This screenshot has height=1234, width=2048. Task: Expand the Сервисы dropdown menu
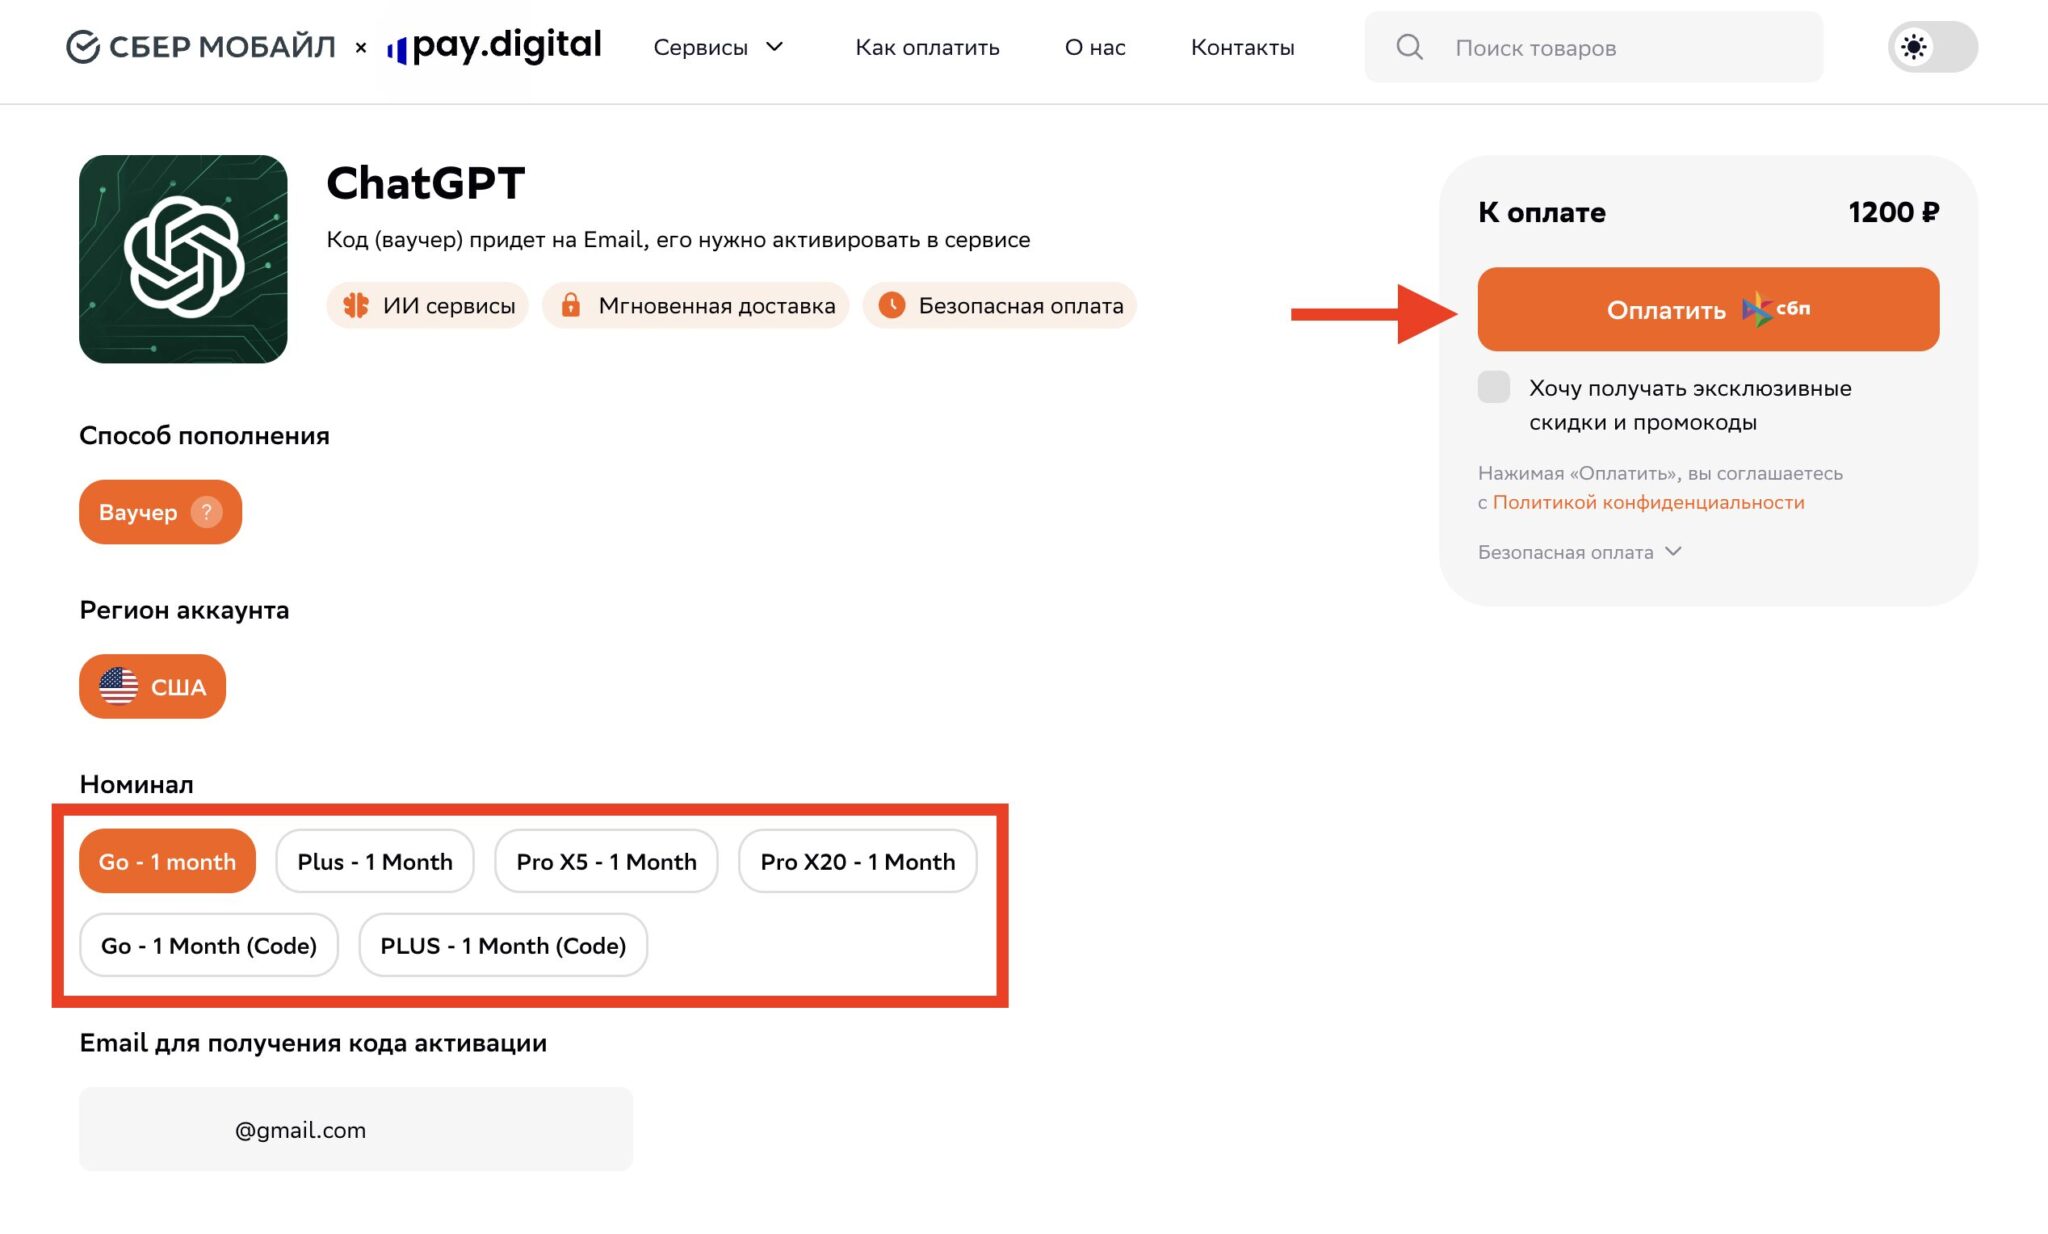pyautogui.click(x=718, y=47)
